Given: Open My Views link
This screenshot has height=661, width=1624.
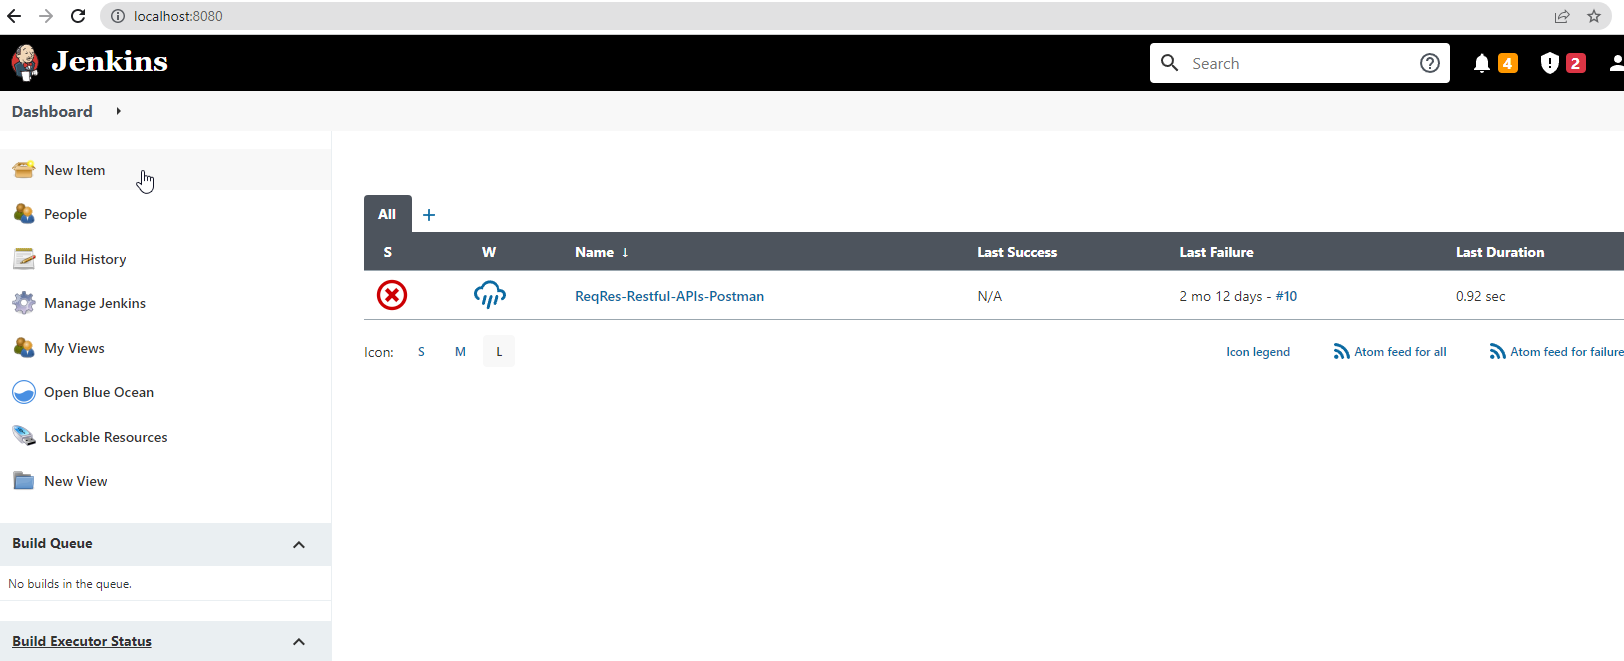Looking at the screenshot, I should 74,348.
